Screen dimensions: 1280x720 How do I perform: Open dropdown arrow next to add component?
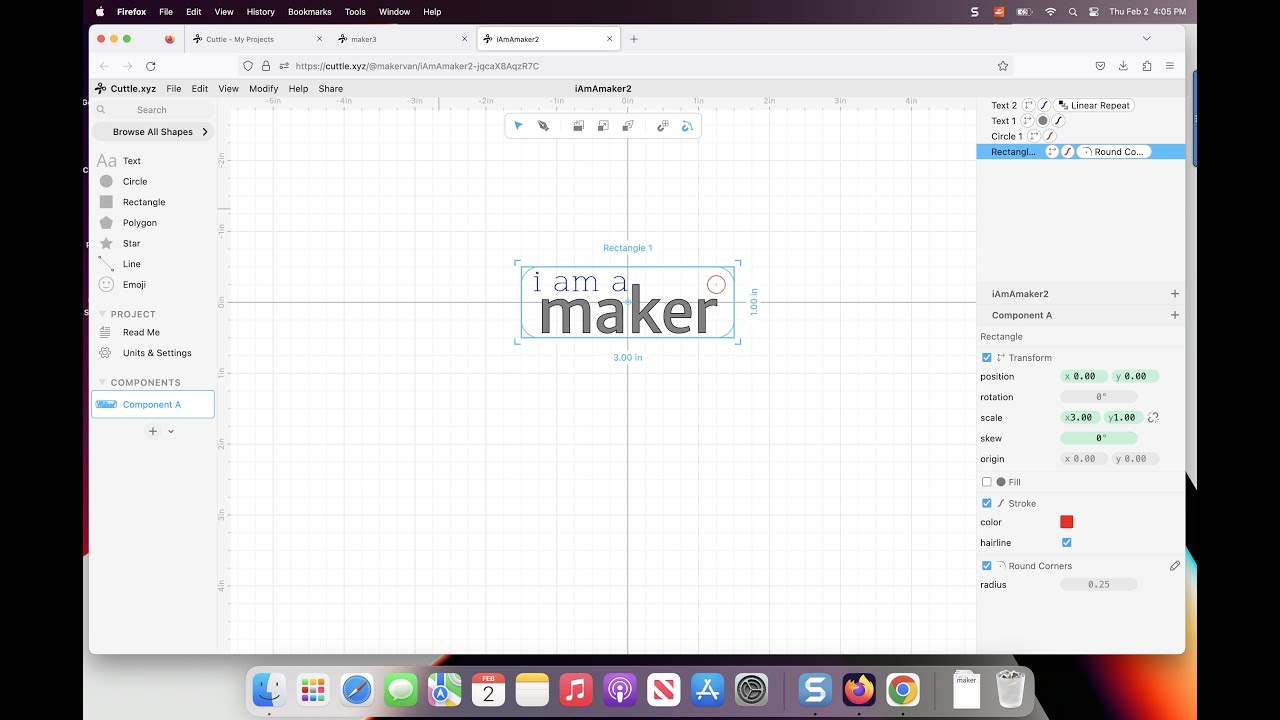171,432
